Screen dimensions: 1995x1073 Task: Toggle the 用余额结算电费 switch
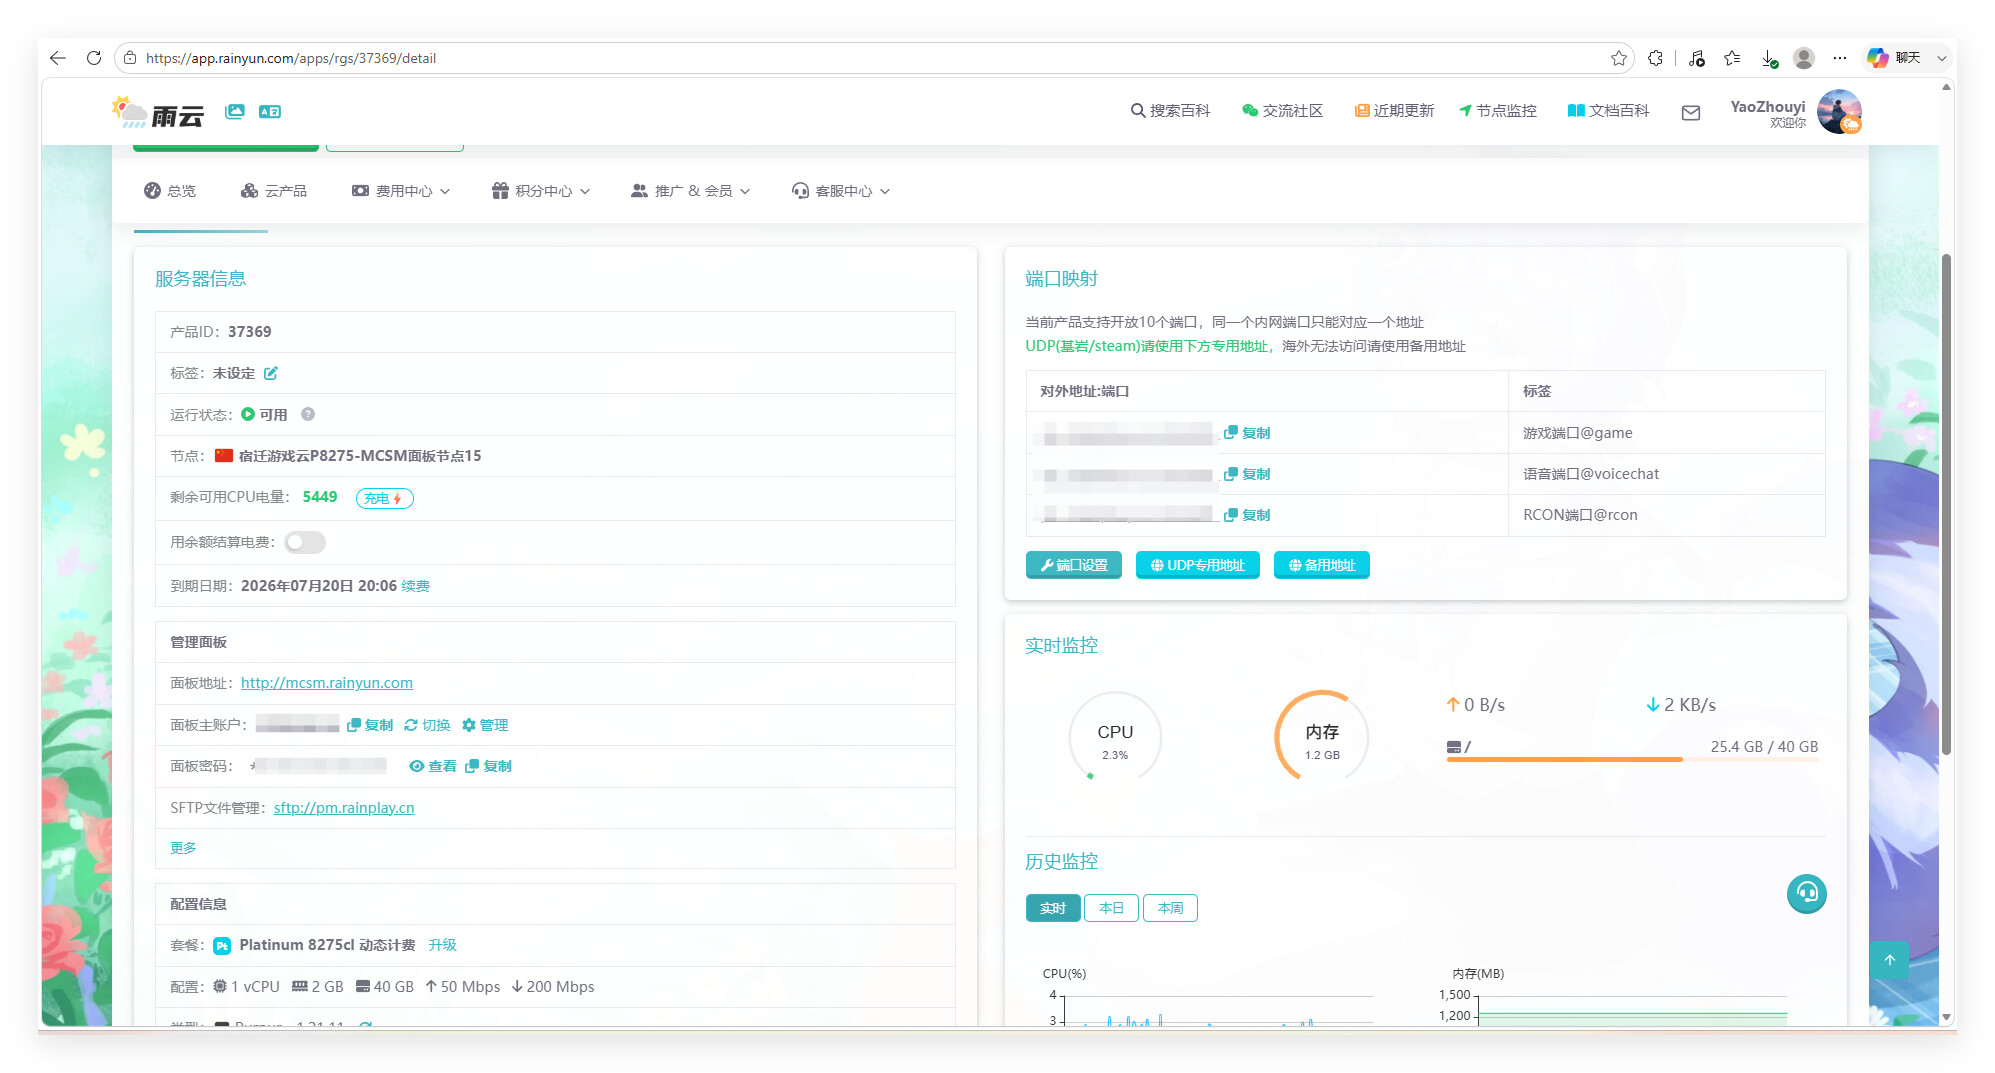click(305, 542)
